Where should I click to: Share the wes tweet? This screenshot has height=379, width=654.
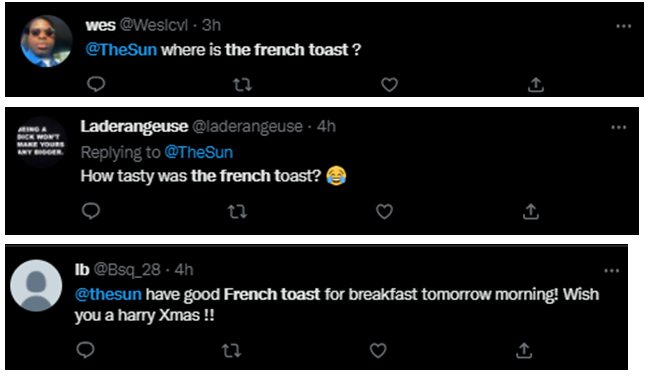[536, 85]
